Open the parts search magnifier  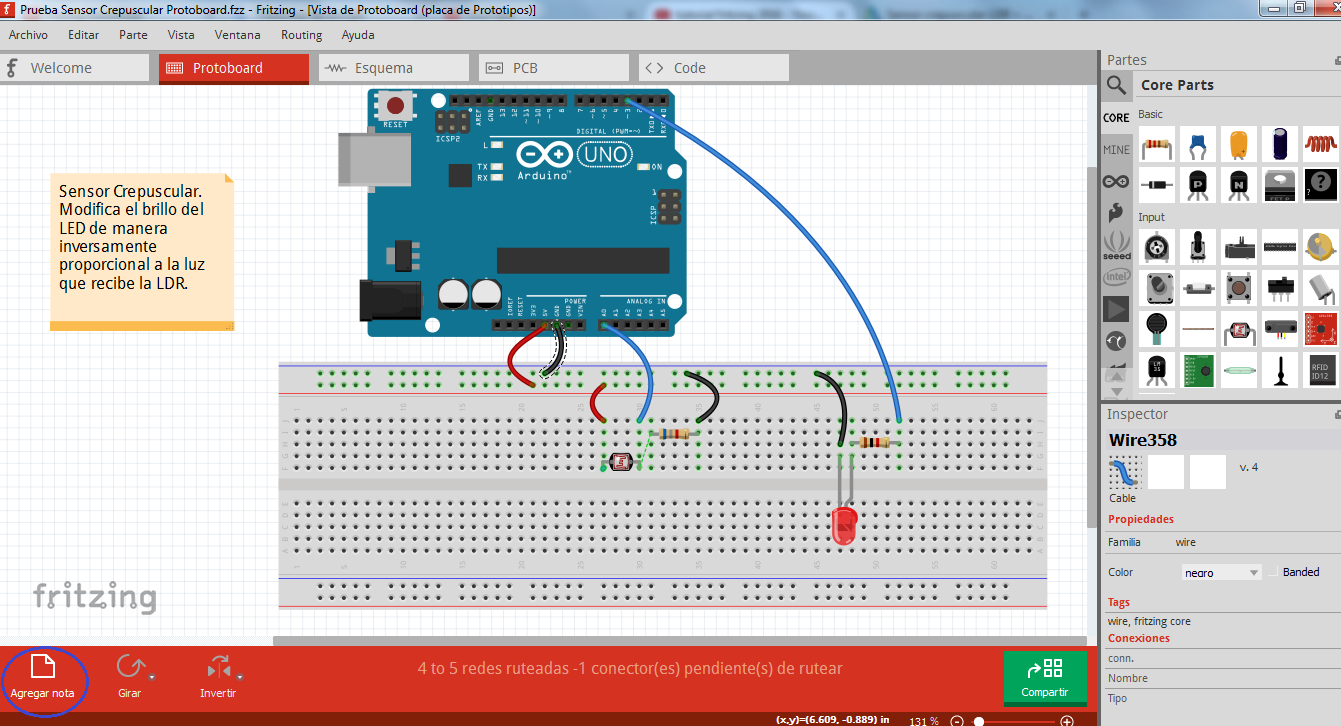(1116, 85)
